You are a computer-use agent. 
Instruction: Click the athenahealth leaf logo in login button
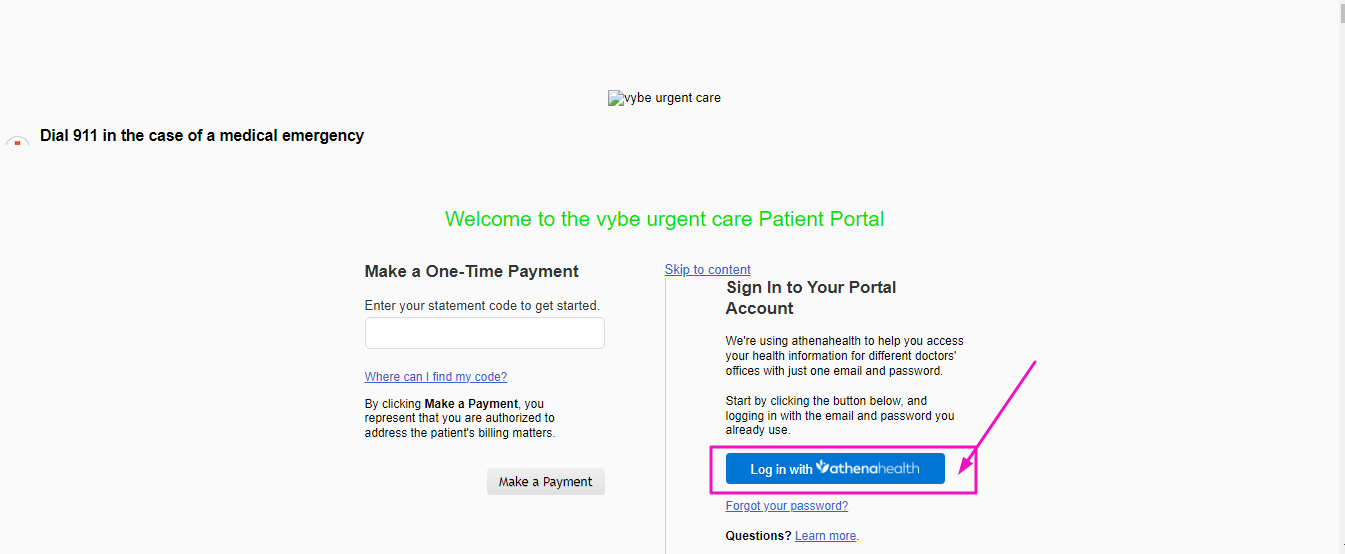(x=822, y=467)
